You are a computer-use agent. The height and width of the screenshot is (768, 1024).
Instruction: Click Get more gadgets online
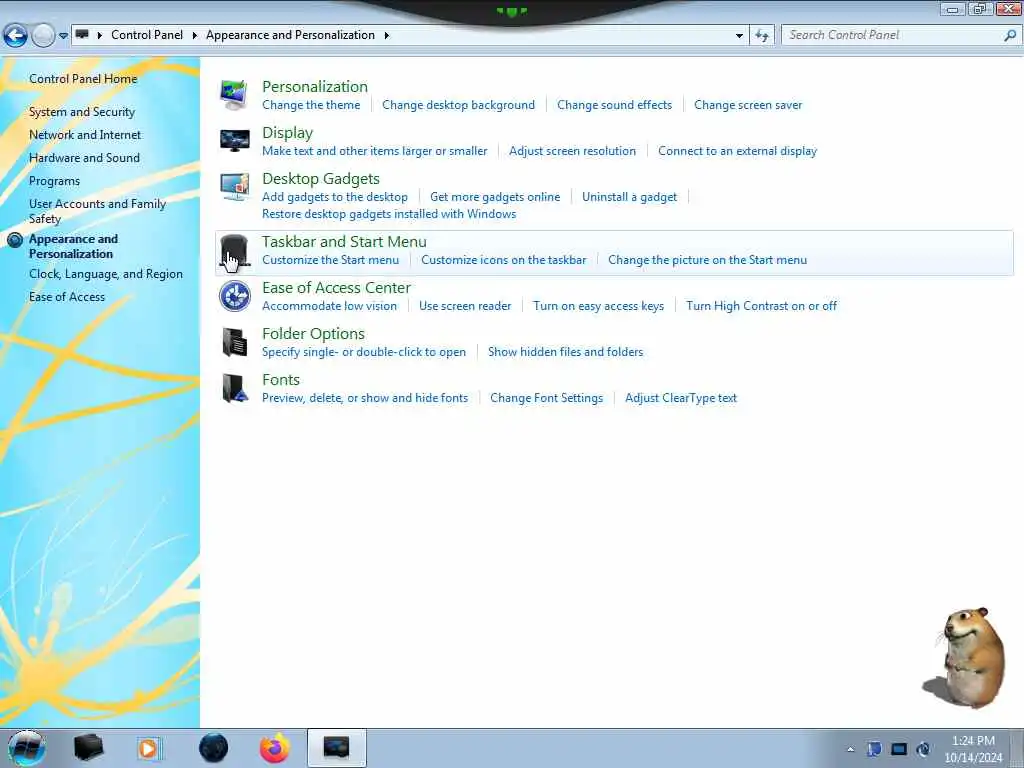(x=495, y=197)
